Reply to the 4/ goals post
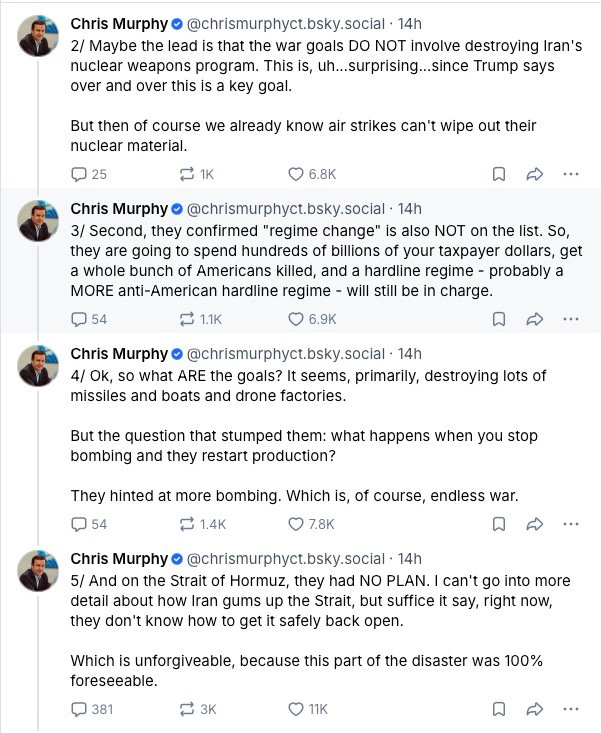The height and width of the screenshot is (733, 601). [80, 523]
